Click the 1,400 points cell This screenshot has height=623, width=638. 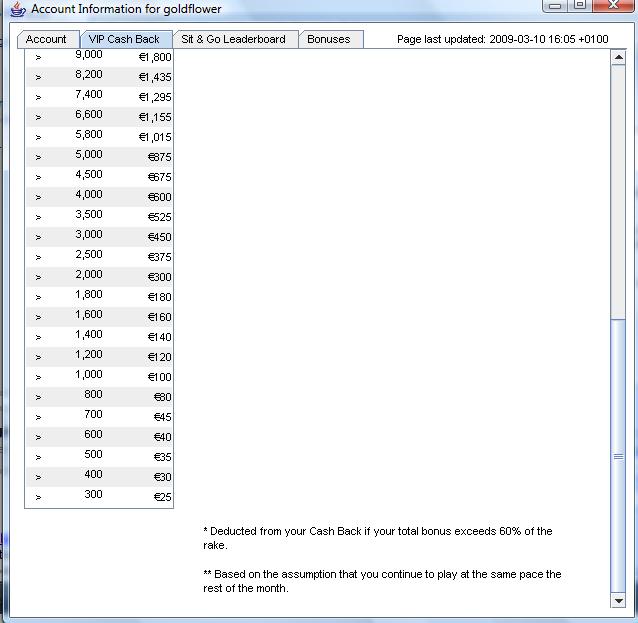coord(89,334)
